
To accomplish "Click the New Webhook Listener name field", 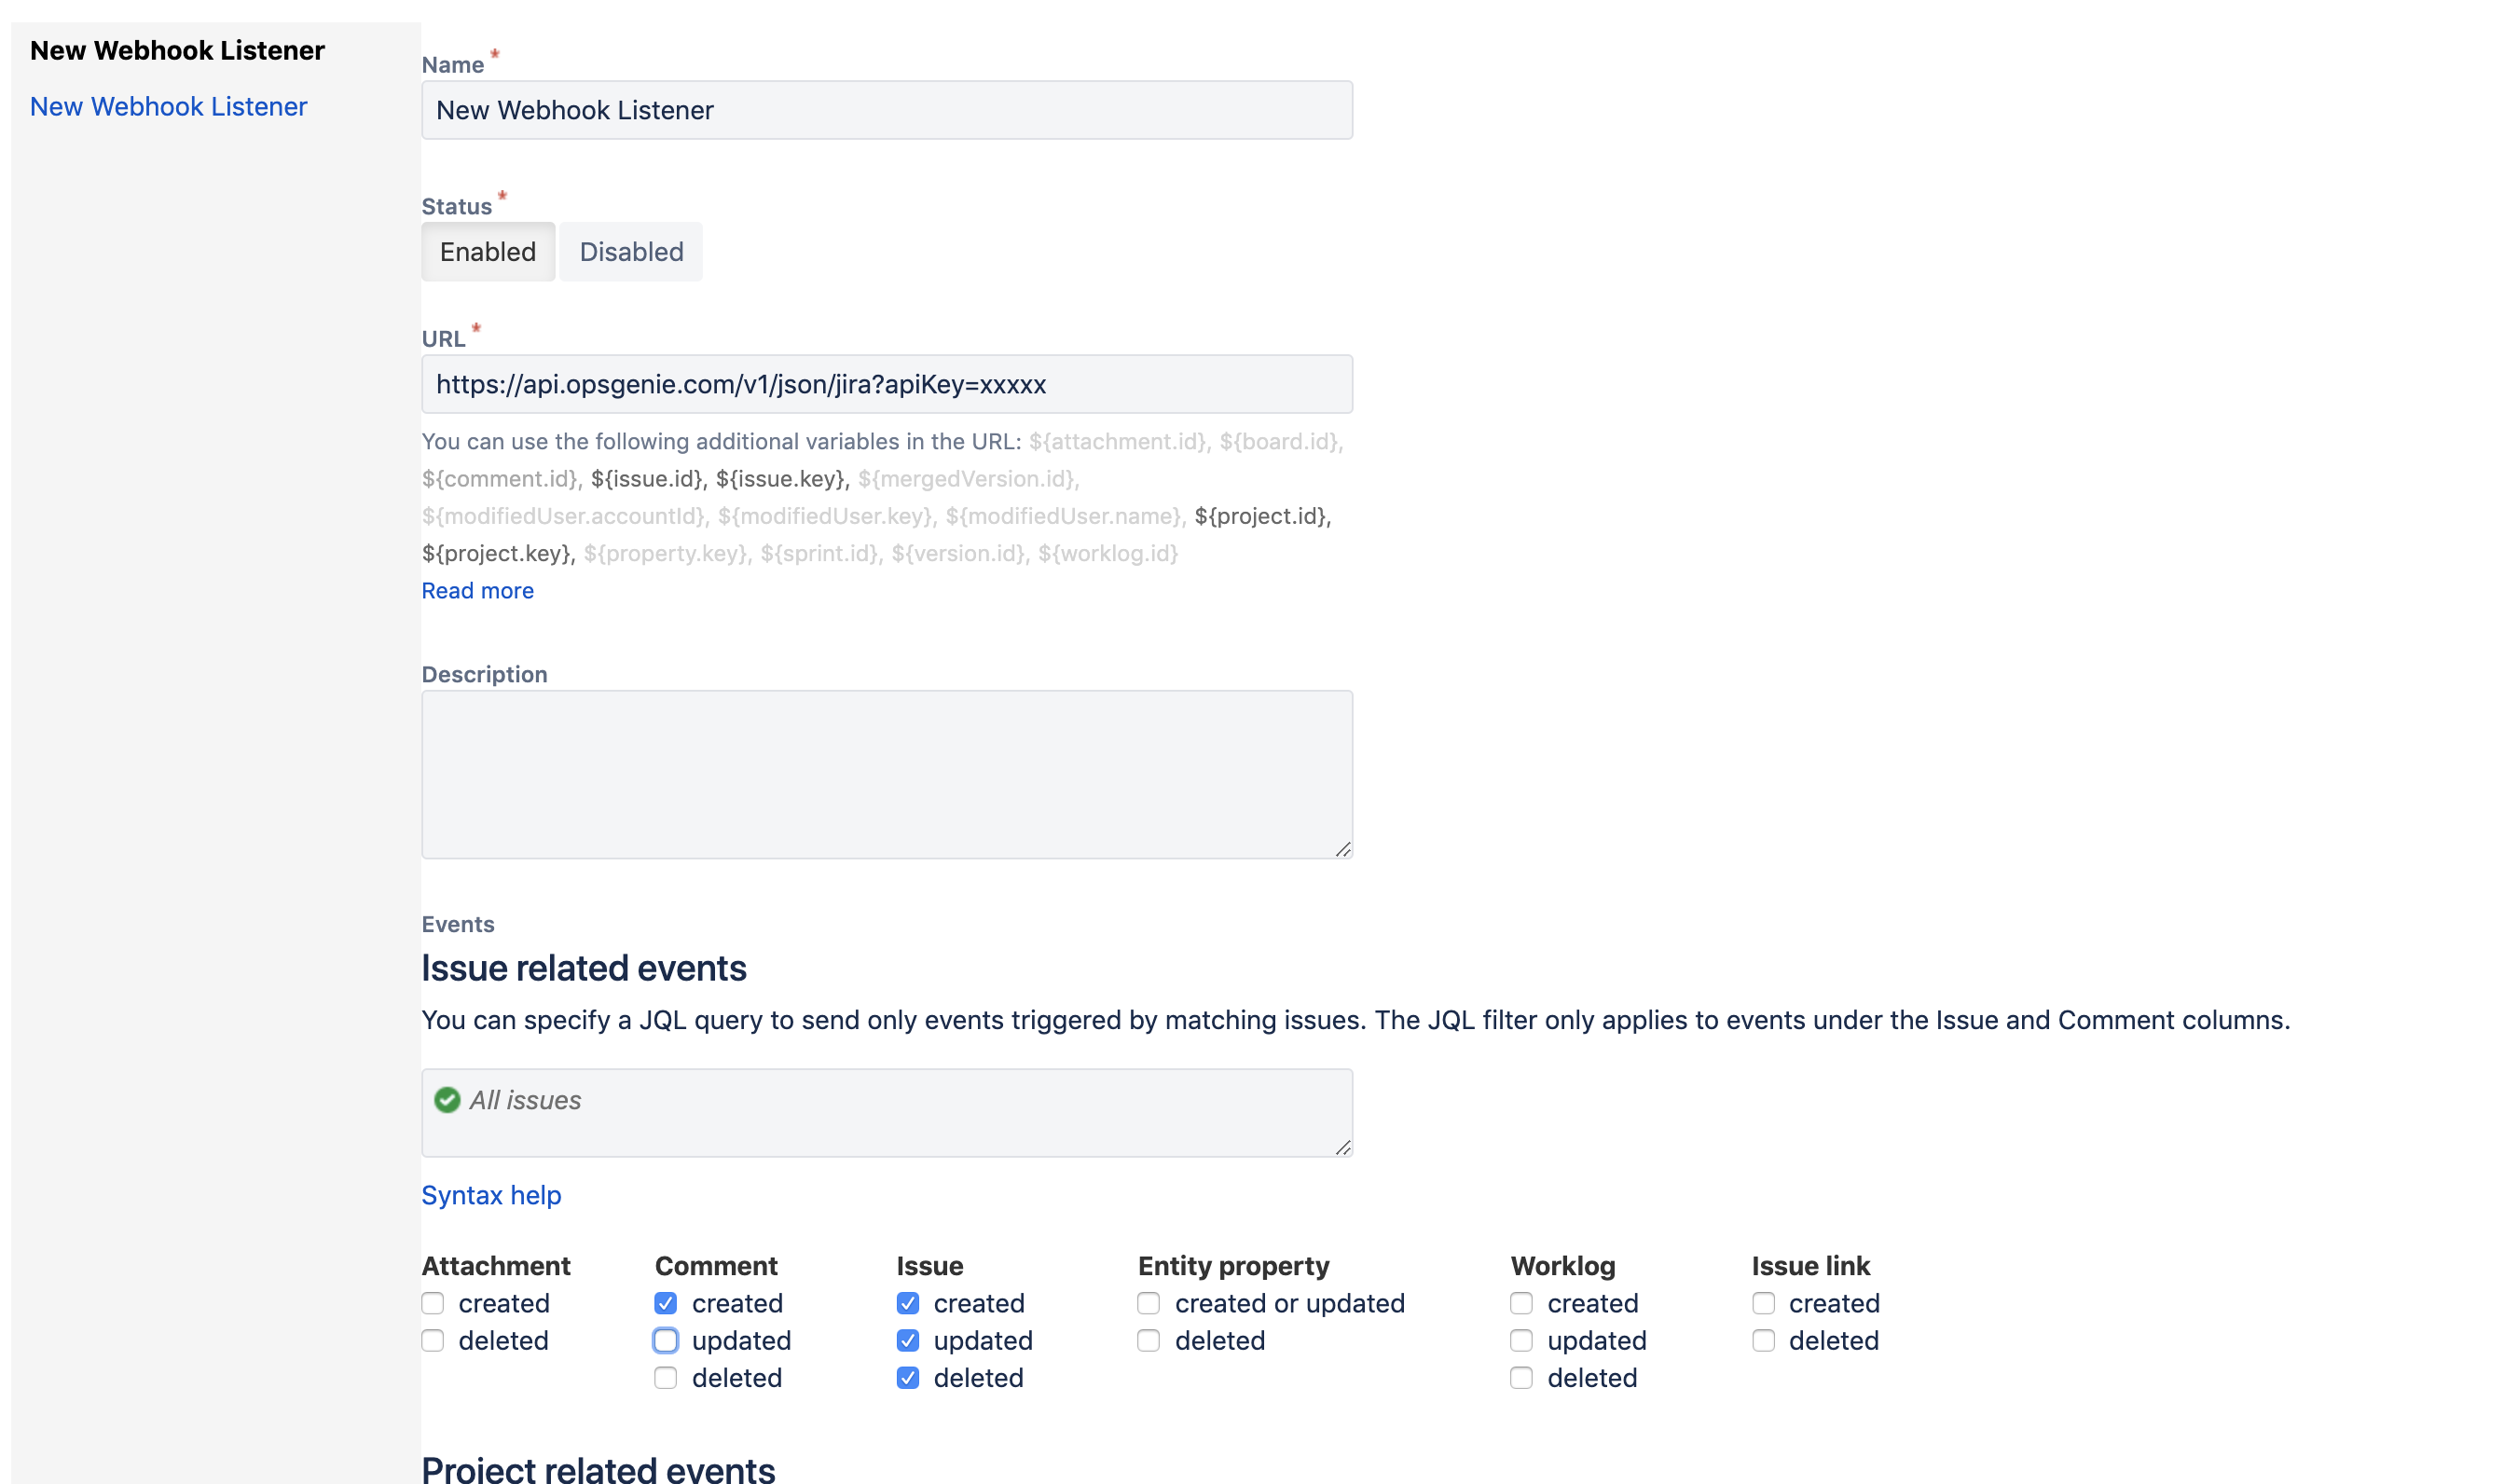I will [x=887, y=108].
